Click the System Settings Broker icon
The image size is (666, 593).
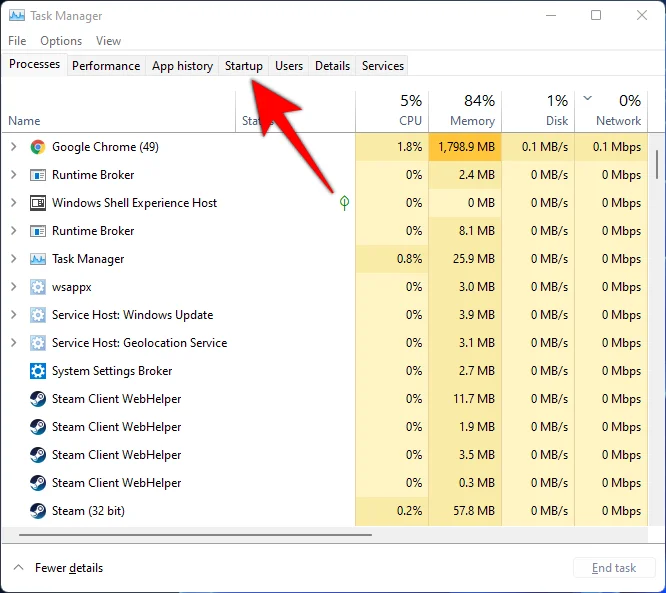[x=38, y=371]
